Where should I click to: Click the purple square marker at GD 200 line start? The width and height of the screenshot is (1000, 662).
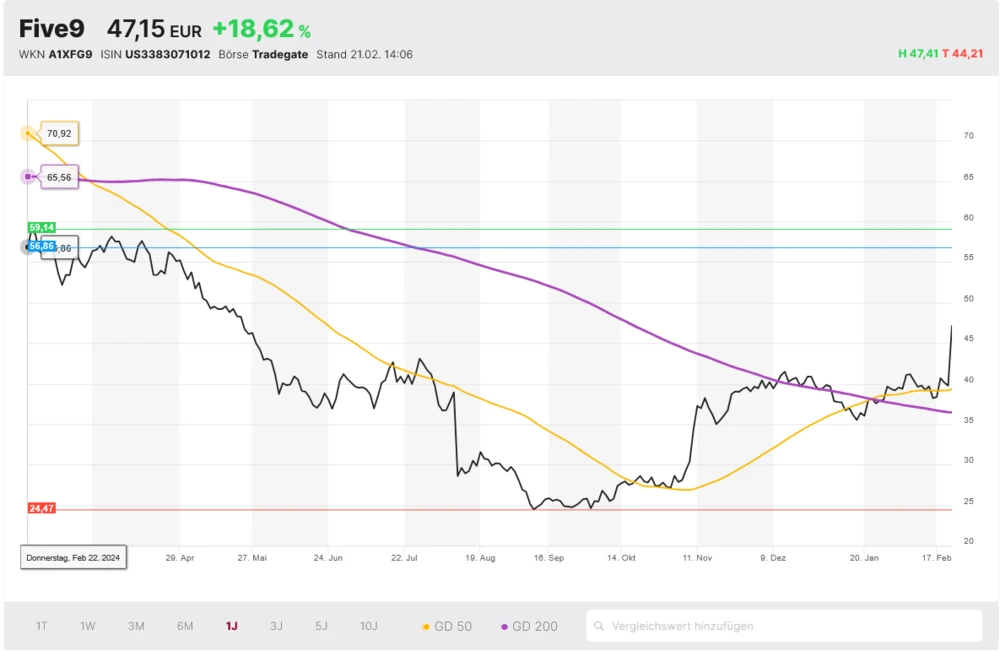(x=27, y=177)
